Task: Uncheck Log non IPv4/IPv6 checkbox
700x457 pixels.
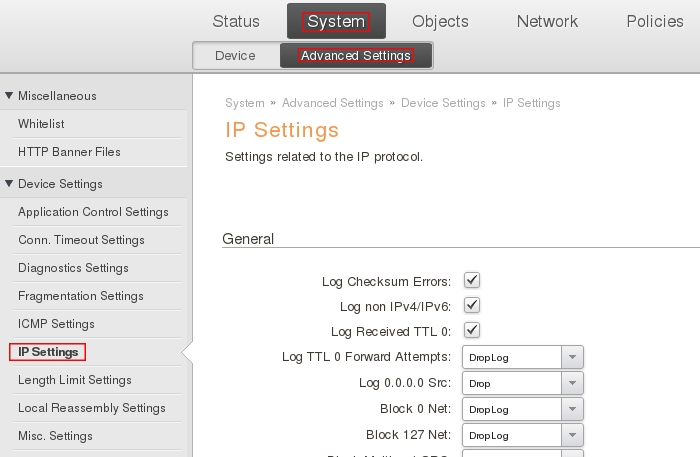Action: coord(472,306)
